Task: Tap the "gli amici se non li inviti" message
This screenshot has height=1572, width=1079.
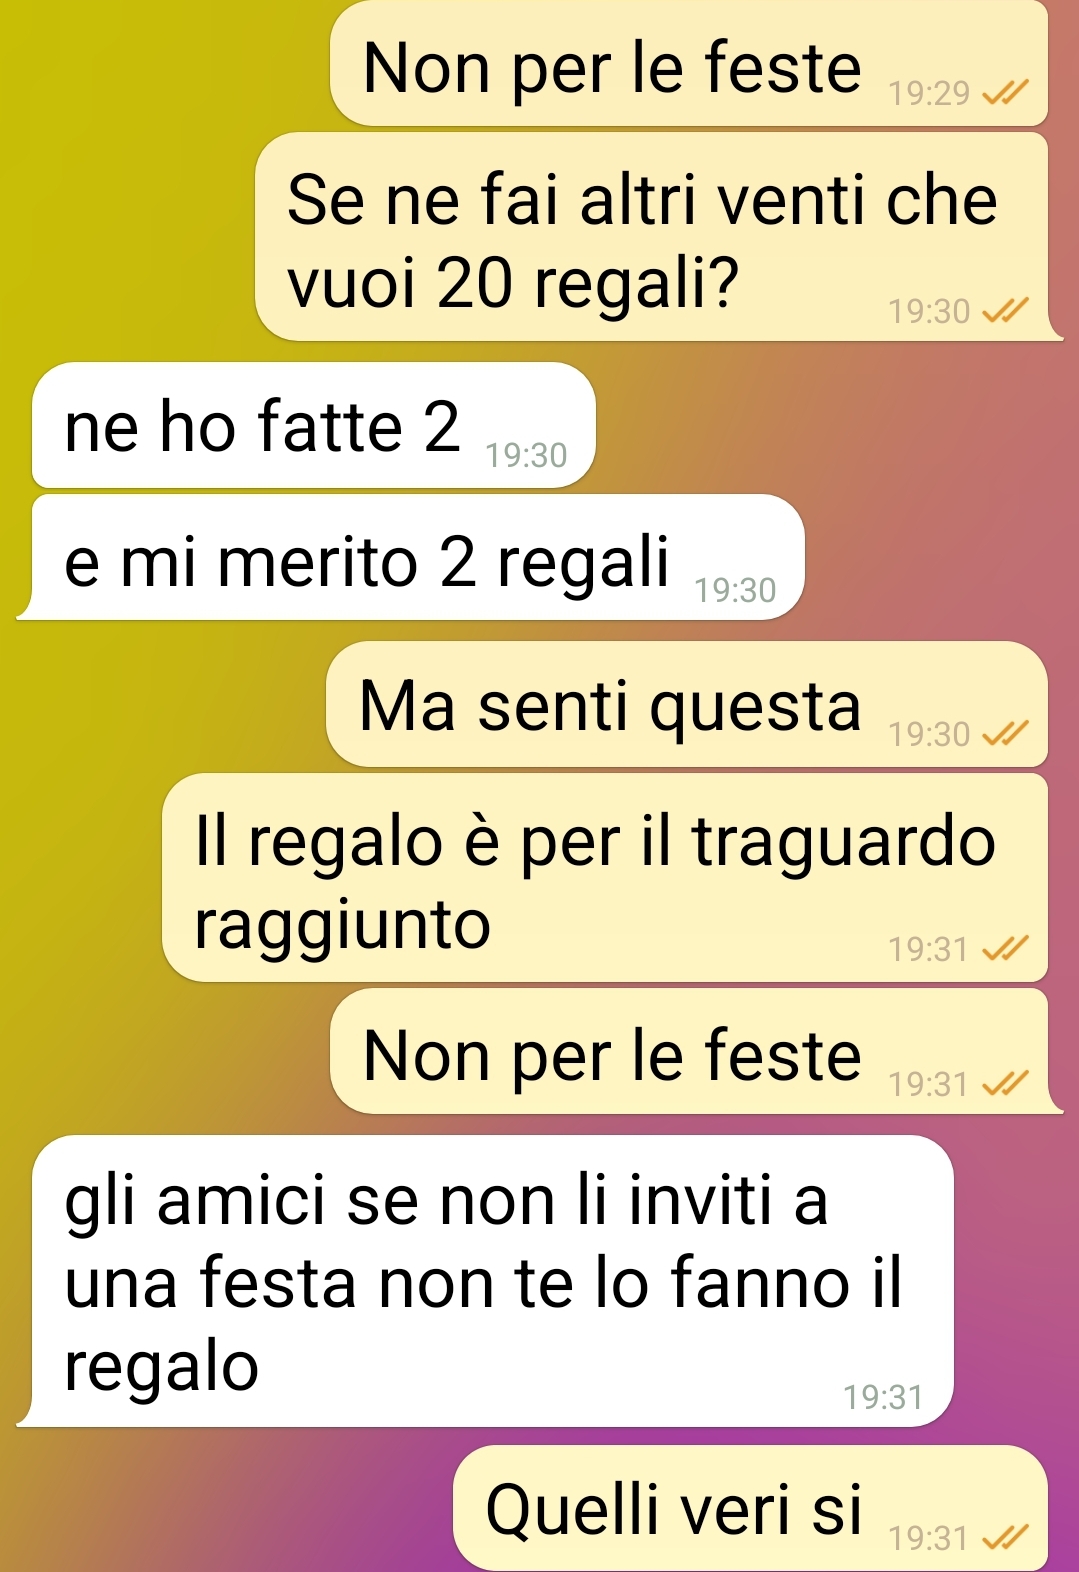Action: click(485, 1281)
